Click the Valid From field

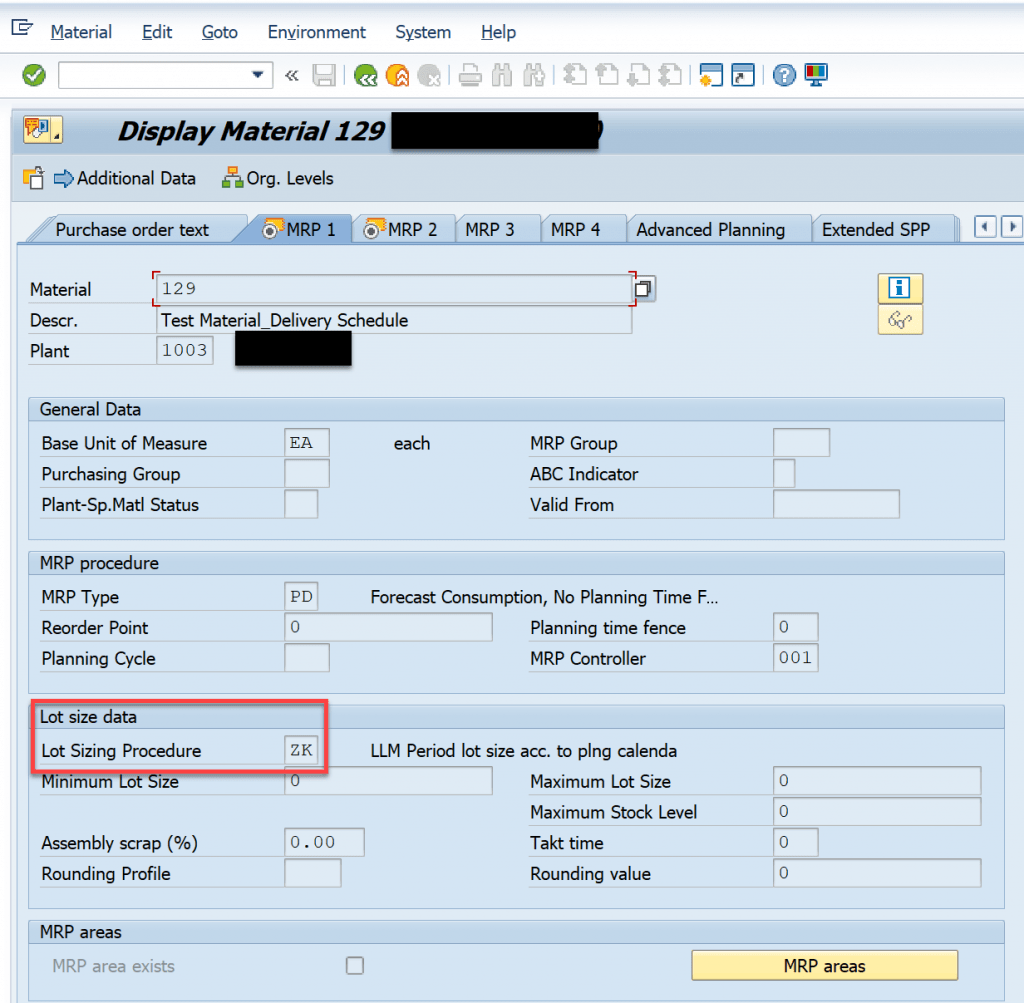click(x=836, y=504)
